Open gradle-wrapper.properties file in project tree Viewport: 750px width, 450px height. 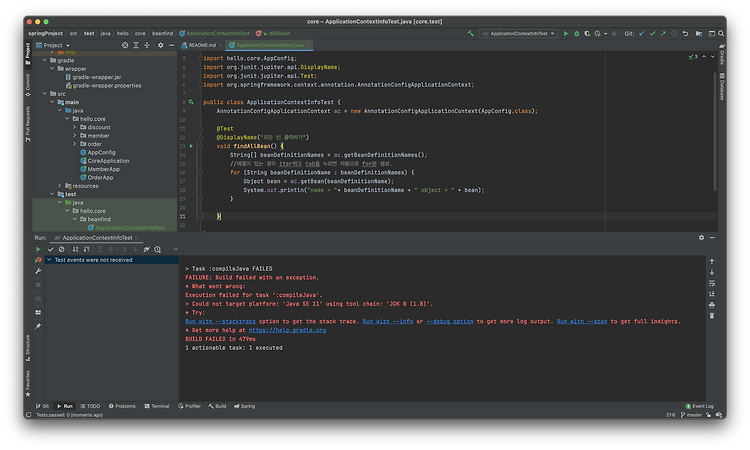coord(103,86)
